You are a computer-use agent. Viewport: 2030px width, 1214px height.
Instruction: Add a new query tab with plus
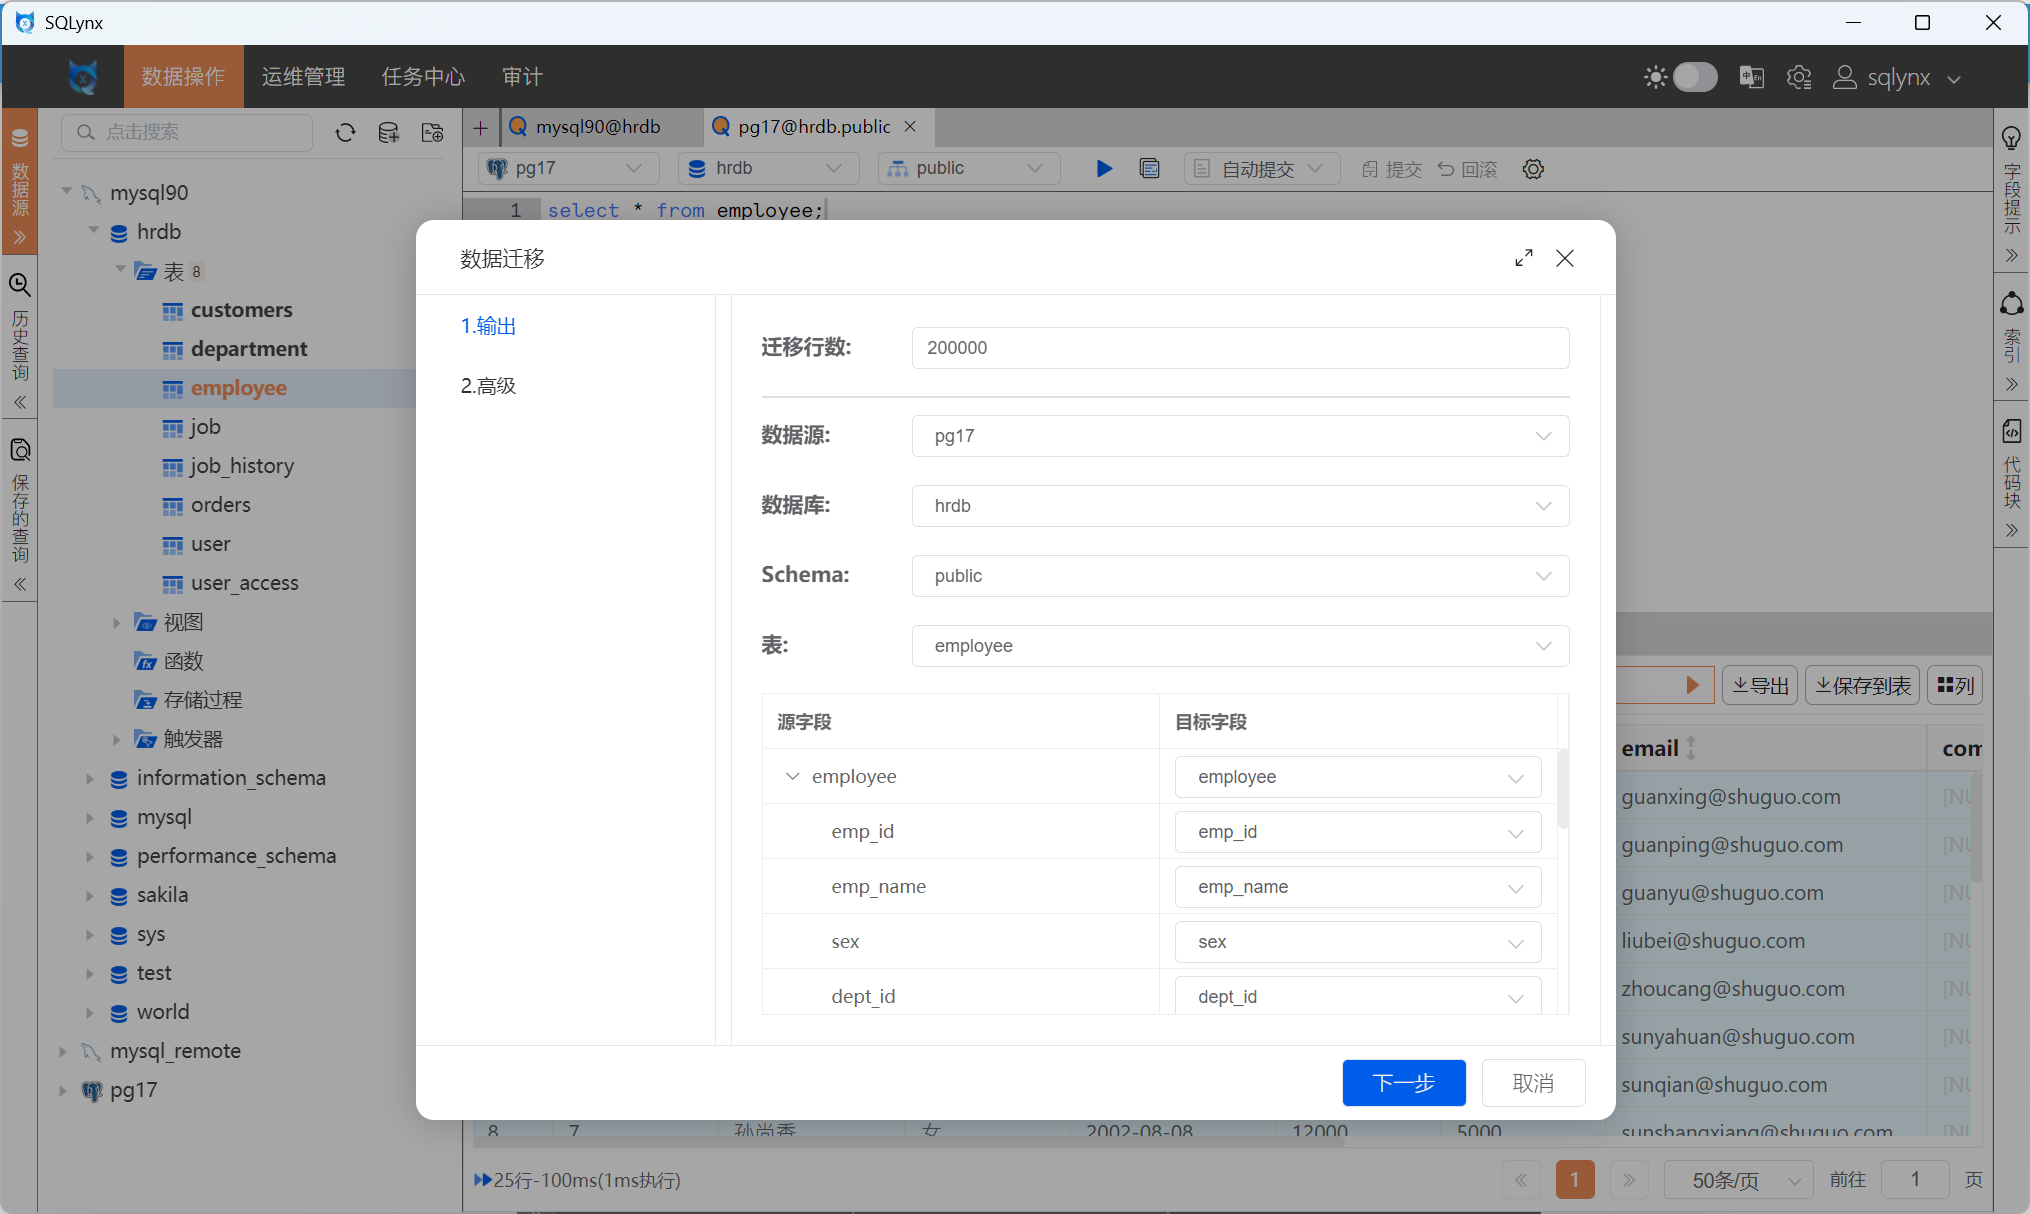(x=481, y=127)
